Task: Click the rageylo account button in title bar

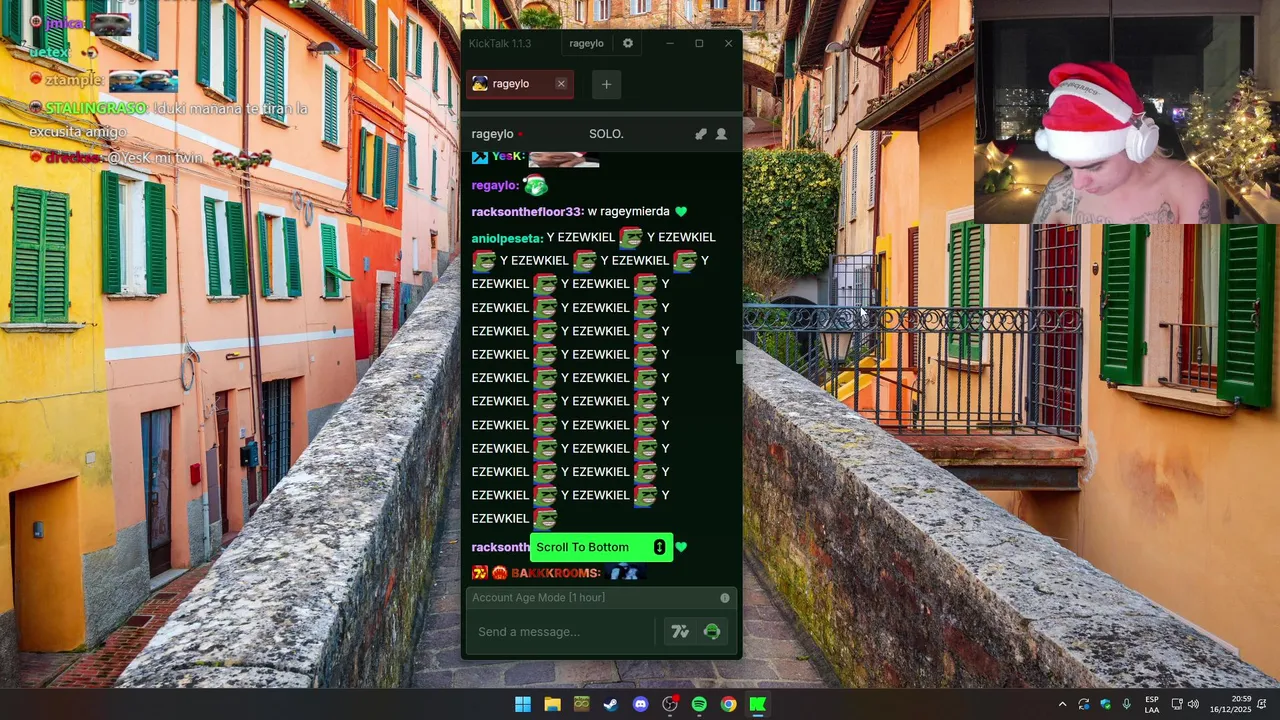Action: [x=586, y=44]
